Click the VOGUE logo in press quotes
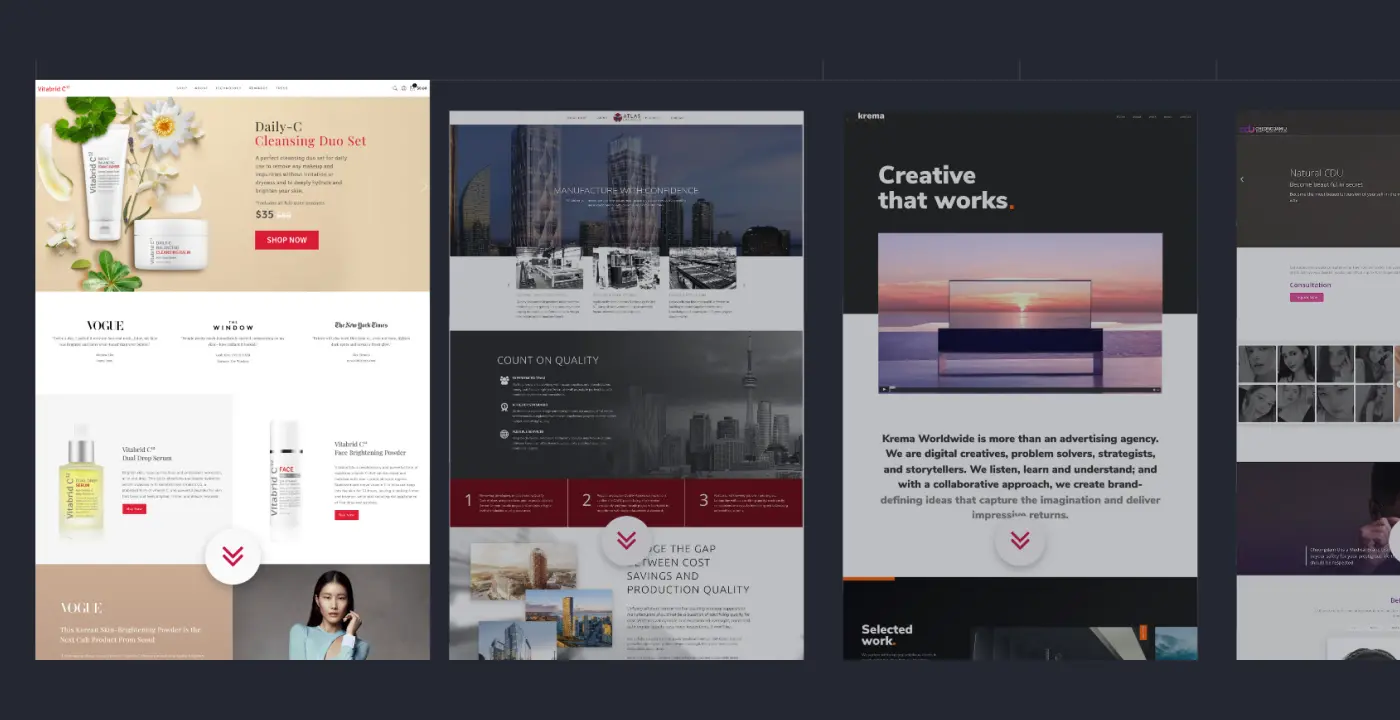 pyautogui.click(x=105, y=325)
